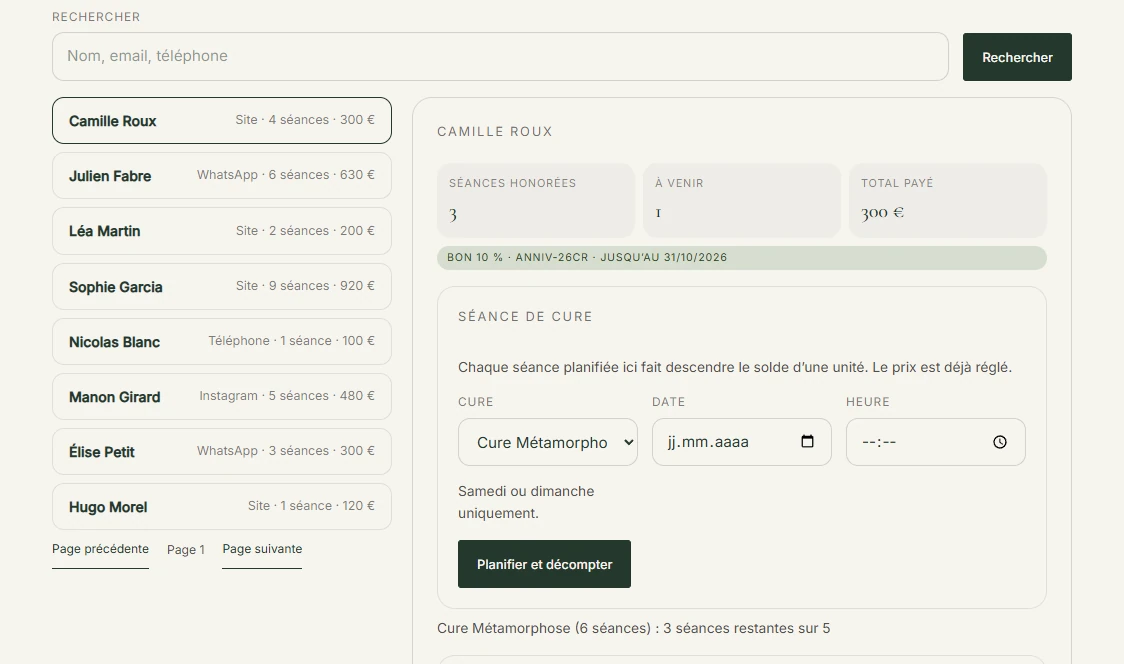Select client Nicolas Blanc in list

click(x=222, y=341)
